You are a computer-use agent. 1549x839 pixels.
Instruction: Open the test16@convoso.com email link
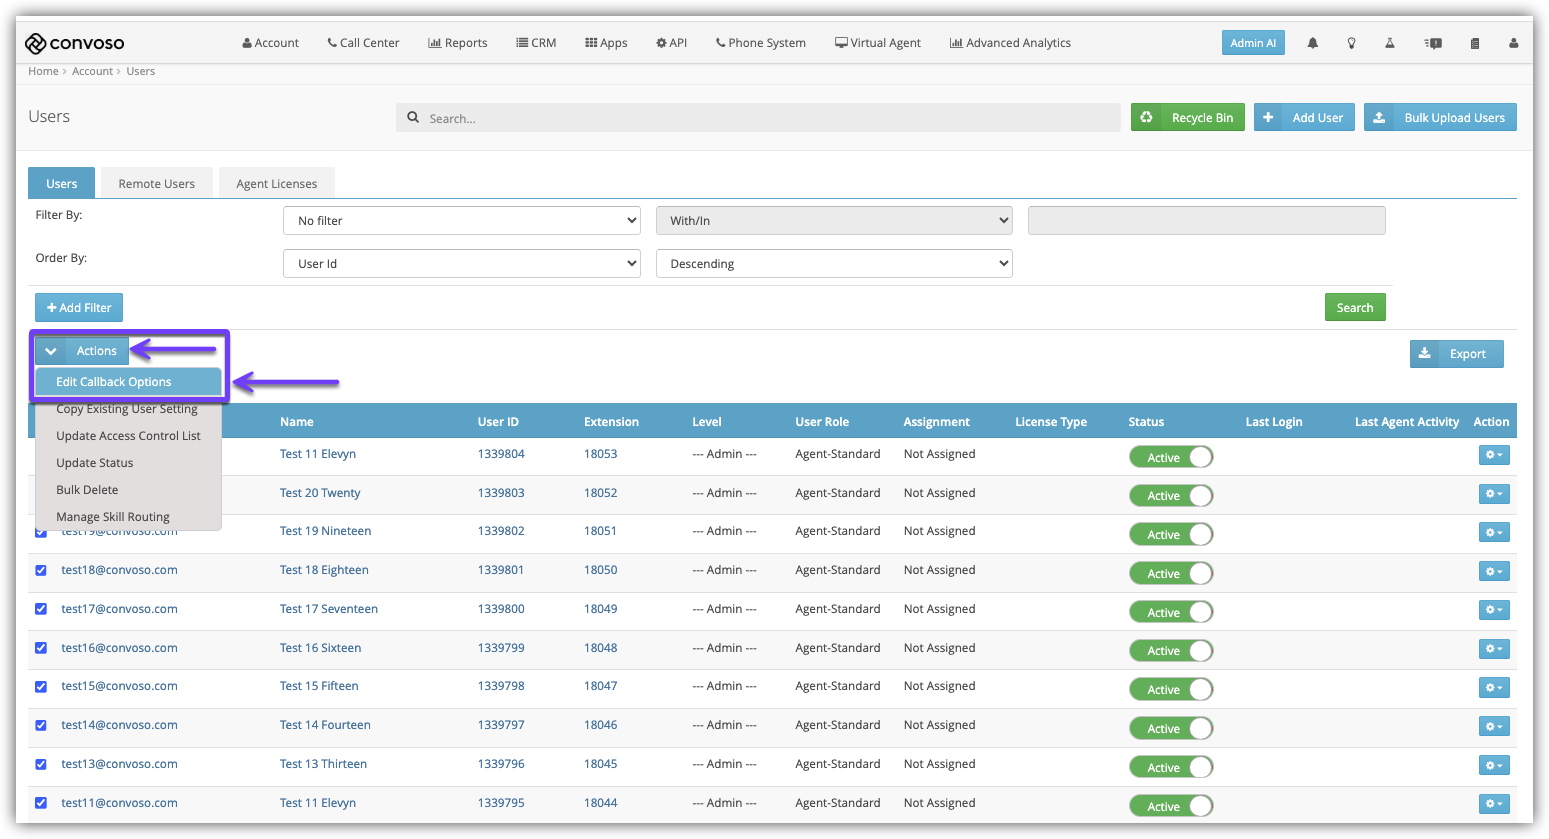119,648
